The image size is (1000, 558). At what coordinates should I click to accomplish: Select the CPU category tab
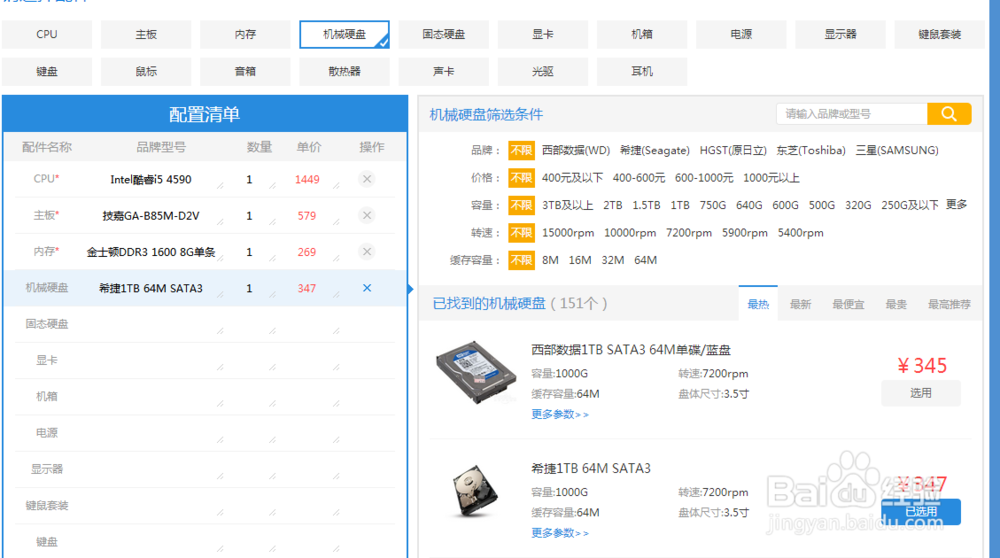click(47, 34)
